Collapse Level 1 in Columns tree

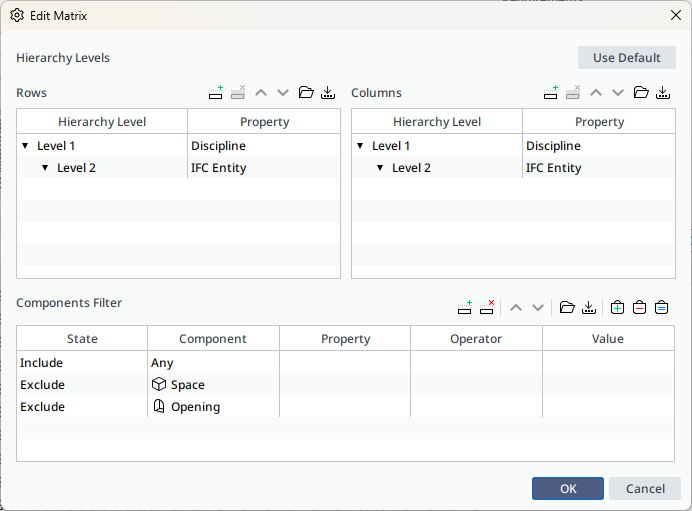click(360, 146)
